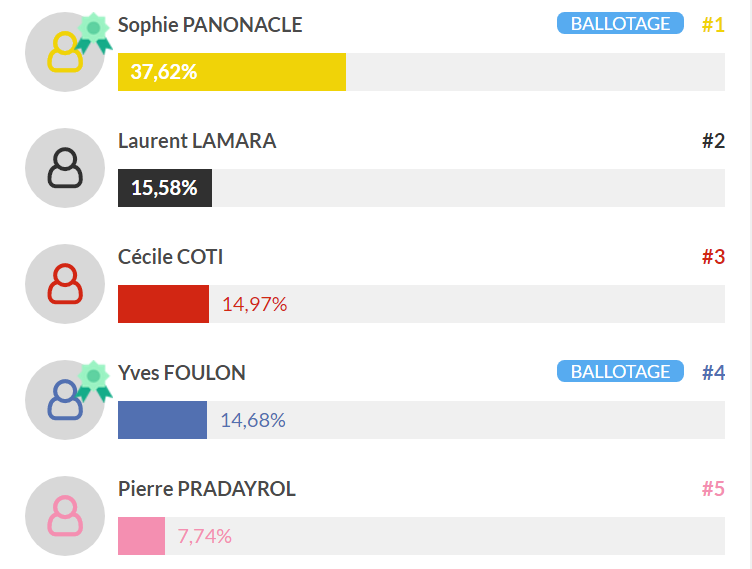The height and width of the screenshot is (569, 752).
Task: Select candidate name Yves FOULON
Action: 182,373
